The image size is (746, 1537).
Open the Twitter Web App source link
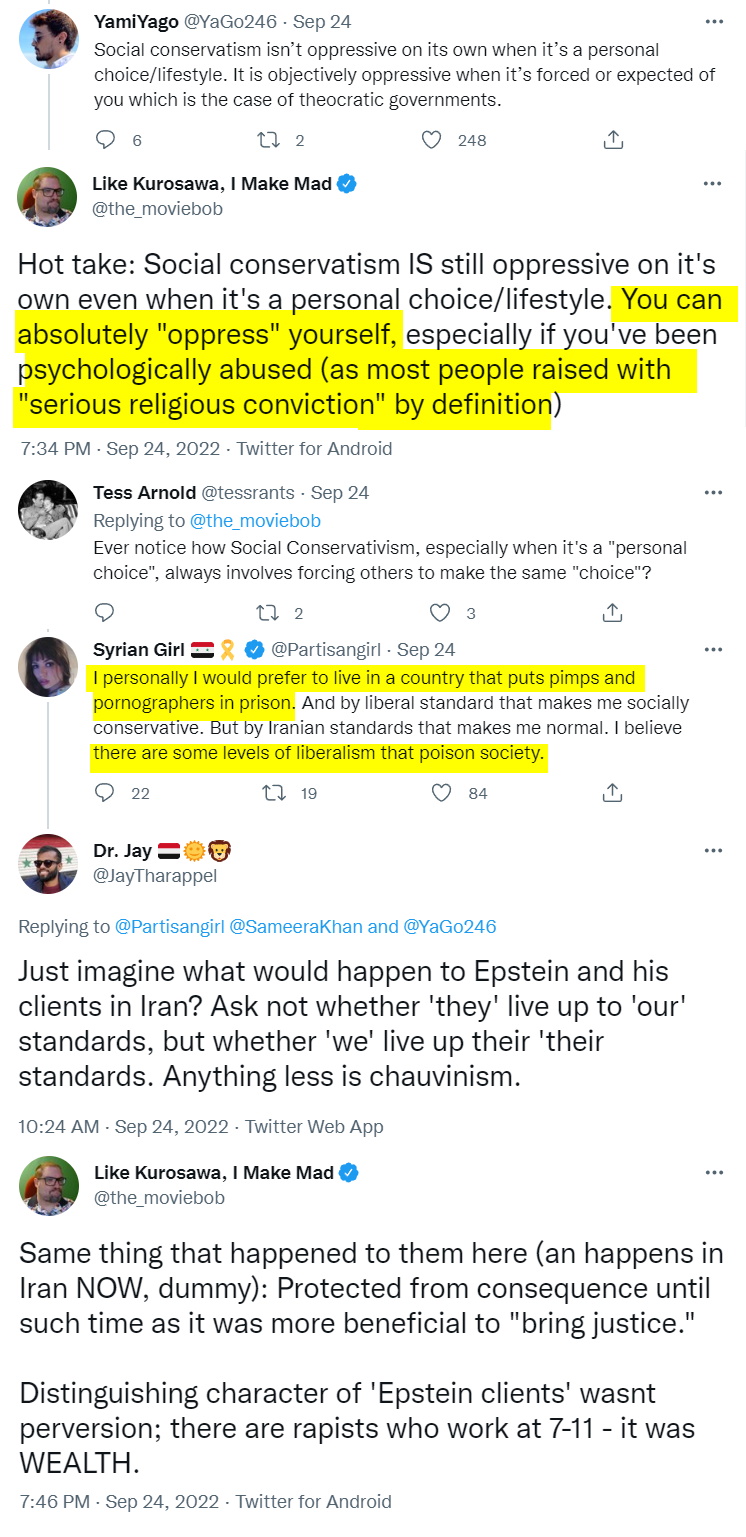click(x=314, y=1126)
